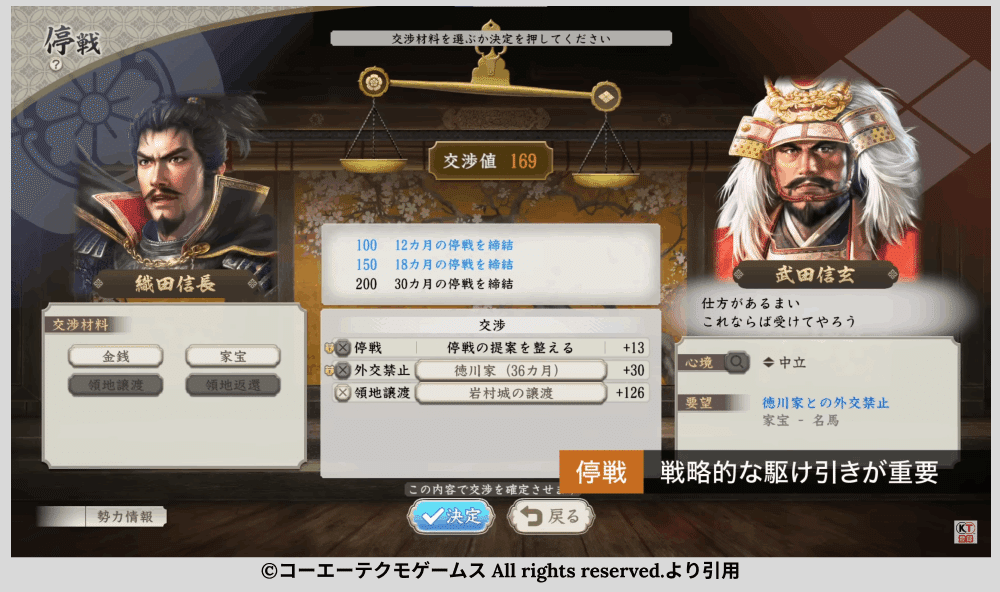
Task: Remove the 外交禁止 row with X icon
Action: 343,370
